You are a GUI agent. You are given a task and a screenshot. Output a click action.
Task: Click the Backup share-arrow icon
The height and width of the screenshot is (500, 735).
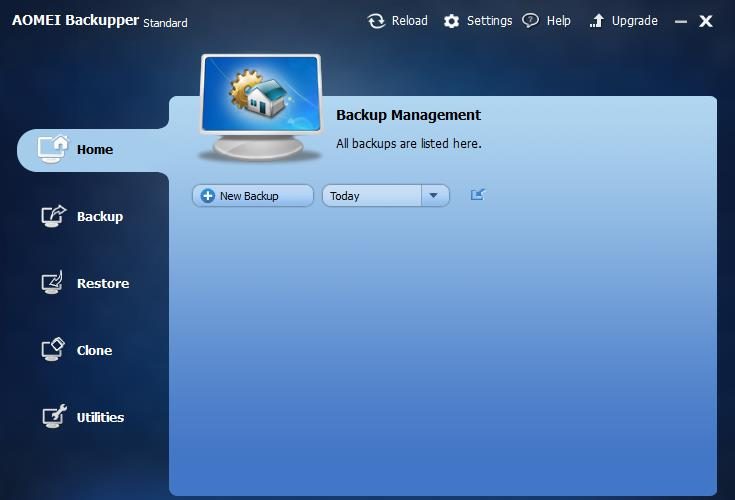click(53, 216)
